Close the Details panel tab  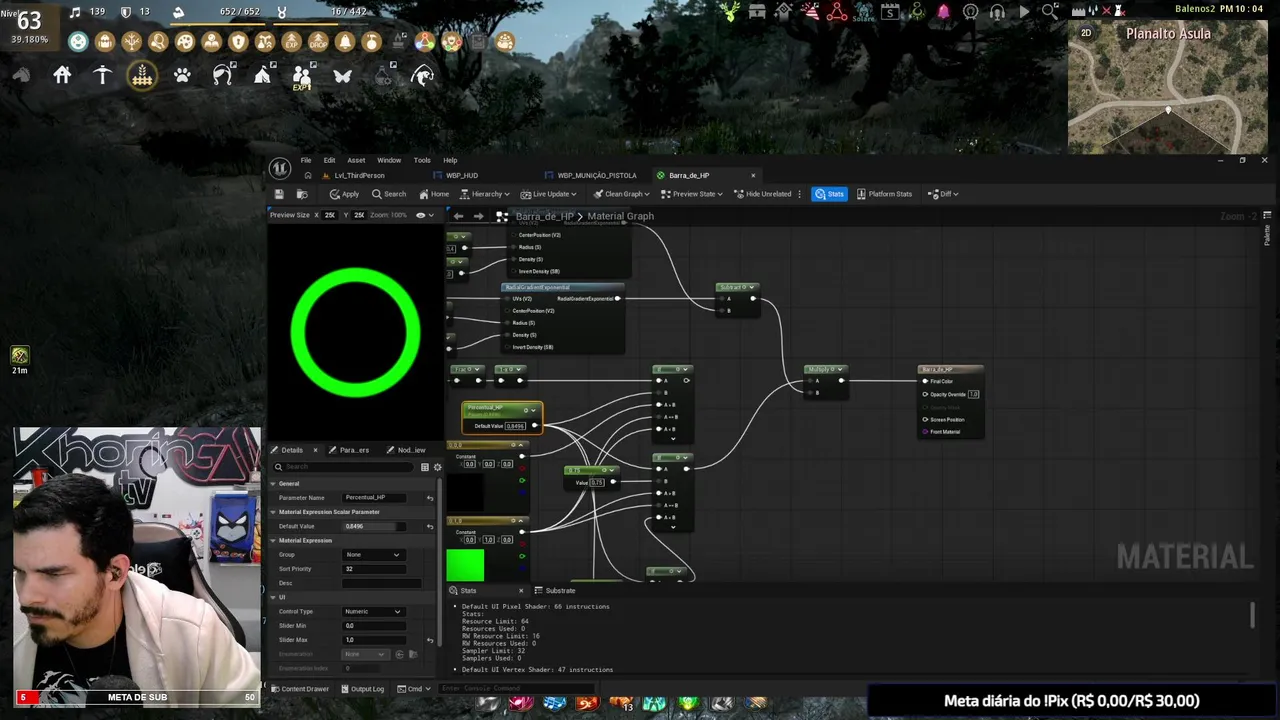[x=315, y=450]
